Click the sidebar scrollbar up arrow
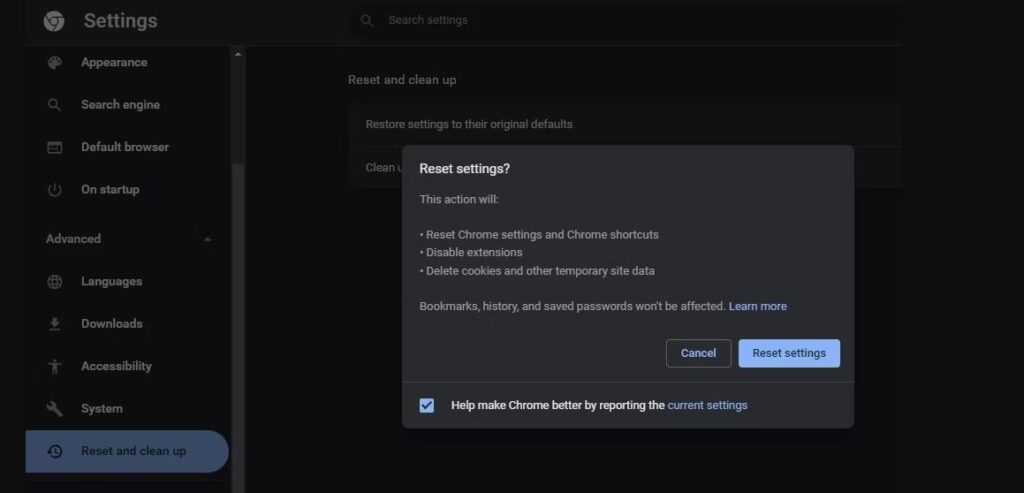Viewport: 1024px width, 493px height. (238, 54)
